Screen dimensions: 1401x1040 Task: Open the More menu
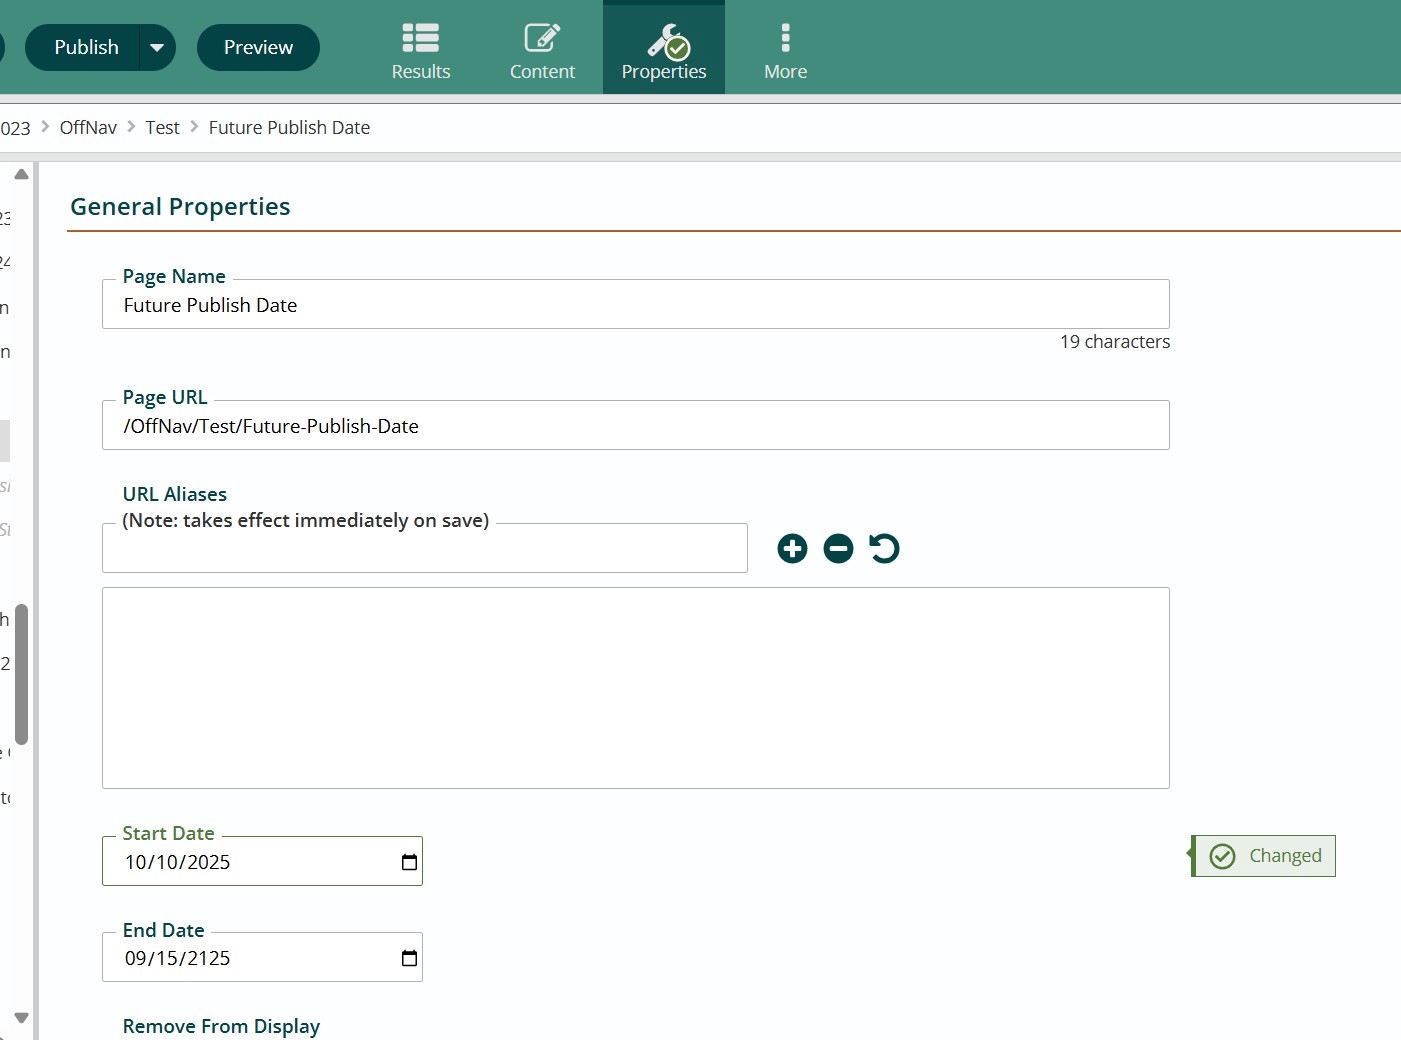(785, 45)
